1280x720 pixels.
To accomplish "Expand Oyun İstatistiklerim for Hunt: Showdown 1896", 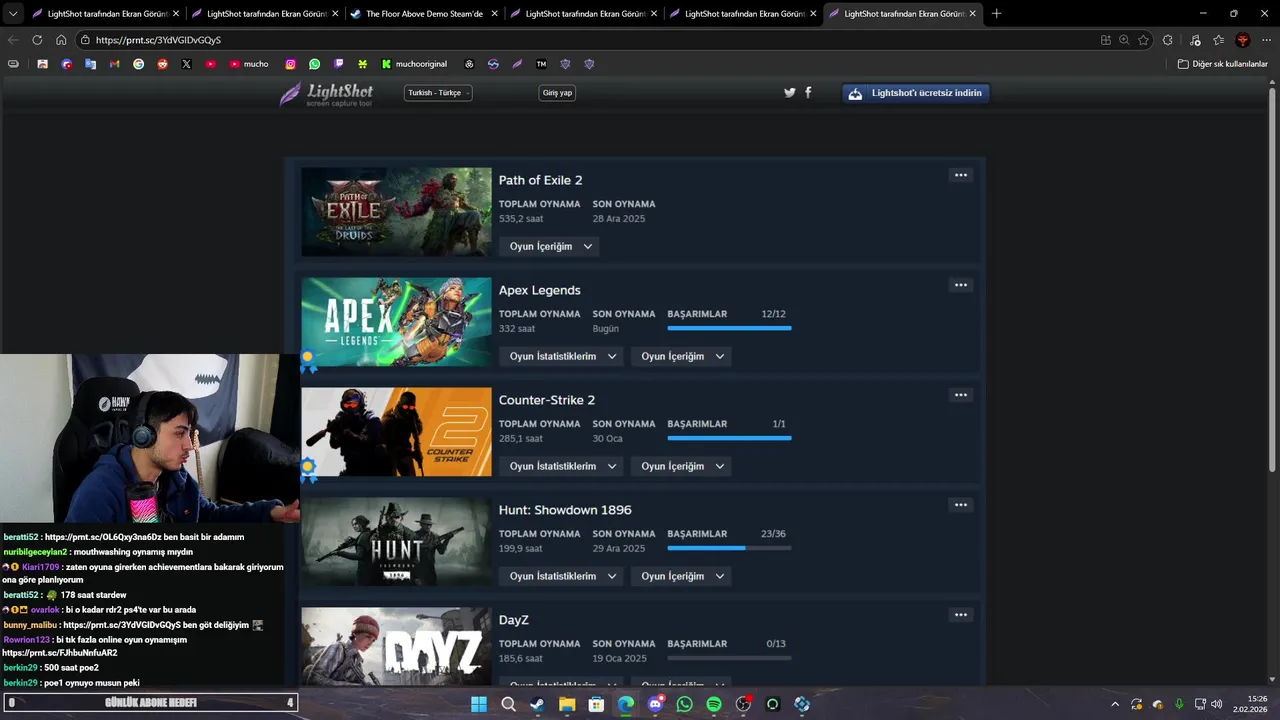I will 562,576.
